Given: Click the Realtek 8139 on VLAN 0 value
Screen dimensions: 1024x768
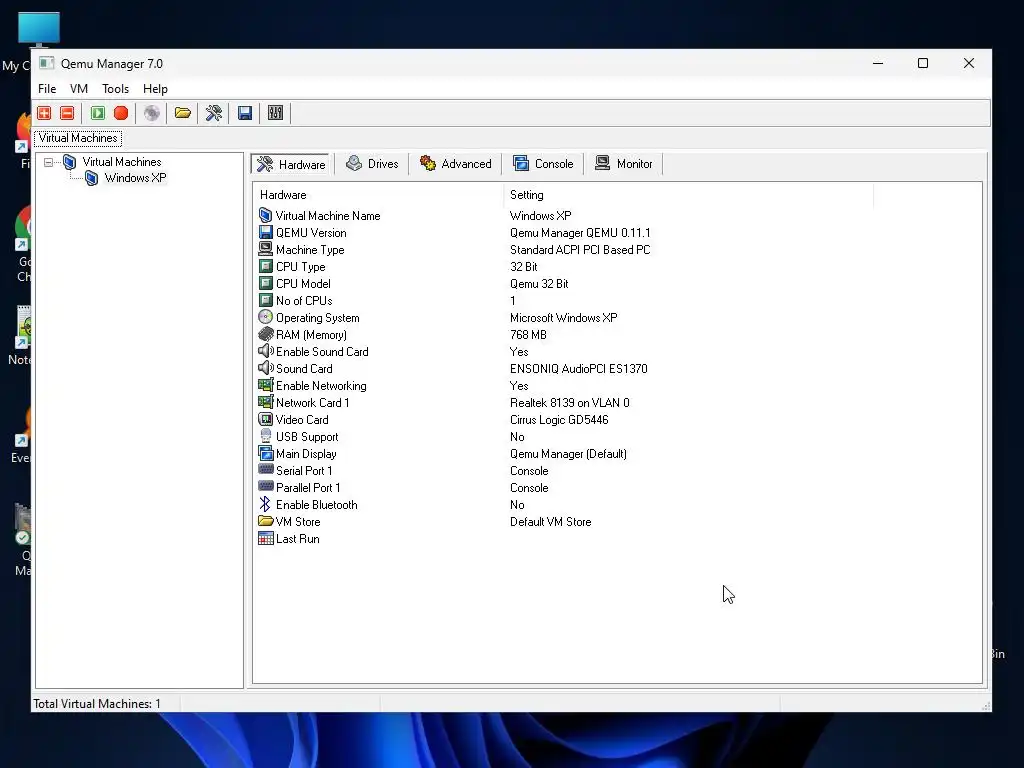Looking at the screenshot, I should coord(569,403).
